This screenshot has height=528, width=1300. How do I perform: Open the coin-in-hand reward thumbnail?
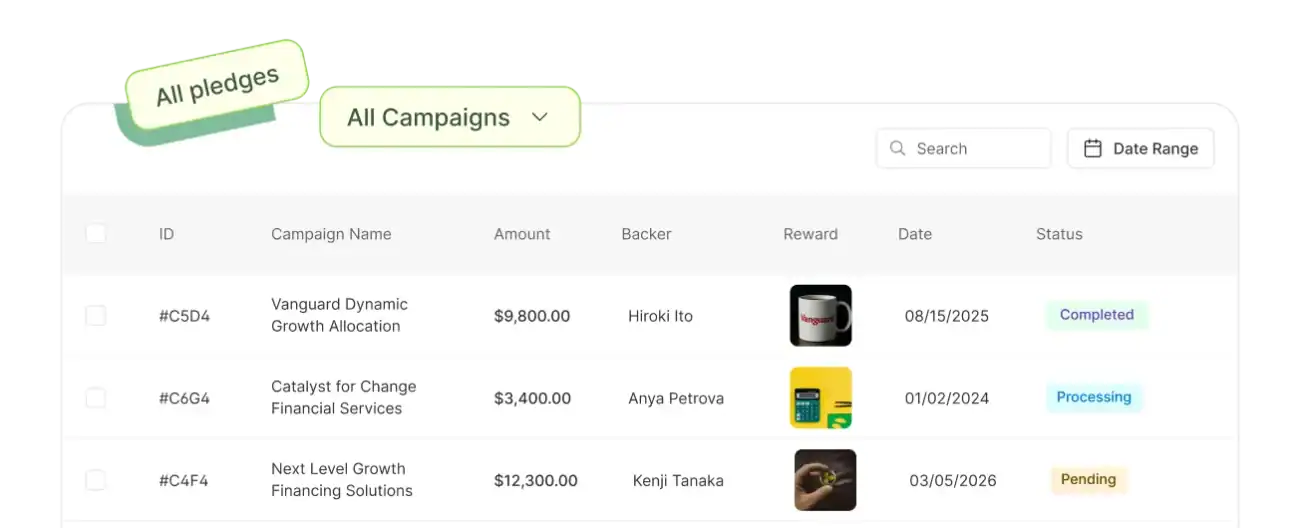click(825, 480)
